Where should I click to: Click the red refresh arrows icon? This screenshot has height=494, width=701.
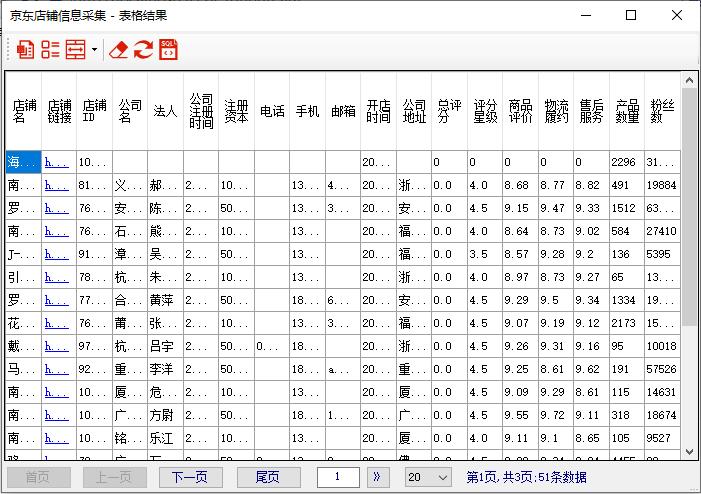point(143,50)
